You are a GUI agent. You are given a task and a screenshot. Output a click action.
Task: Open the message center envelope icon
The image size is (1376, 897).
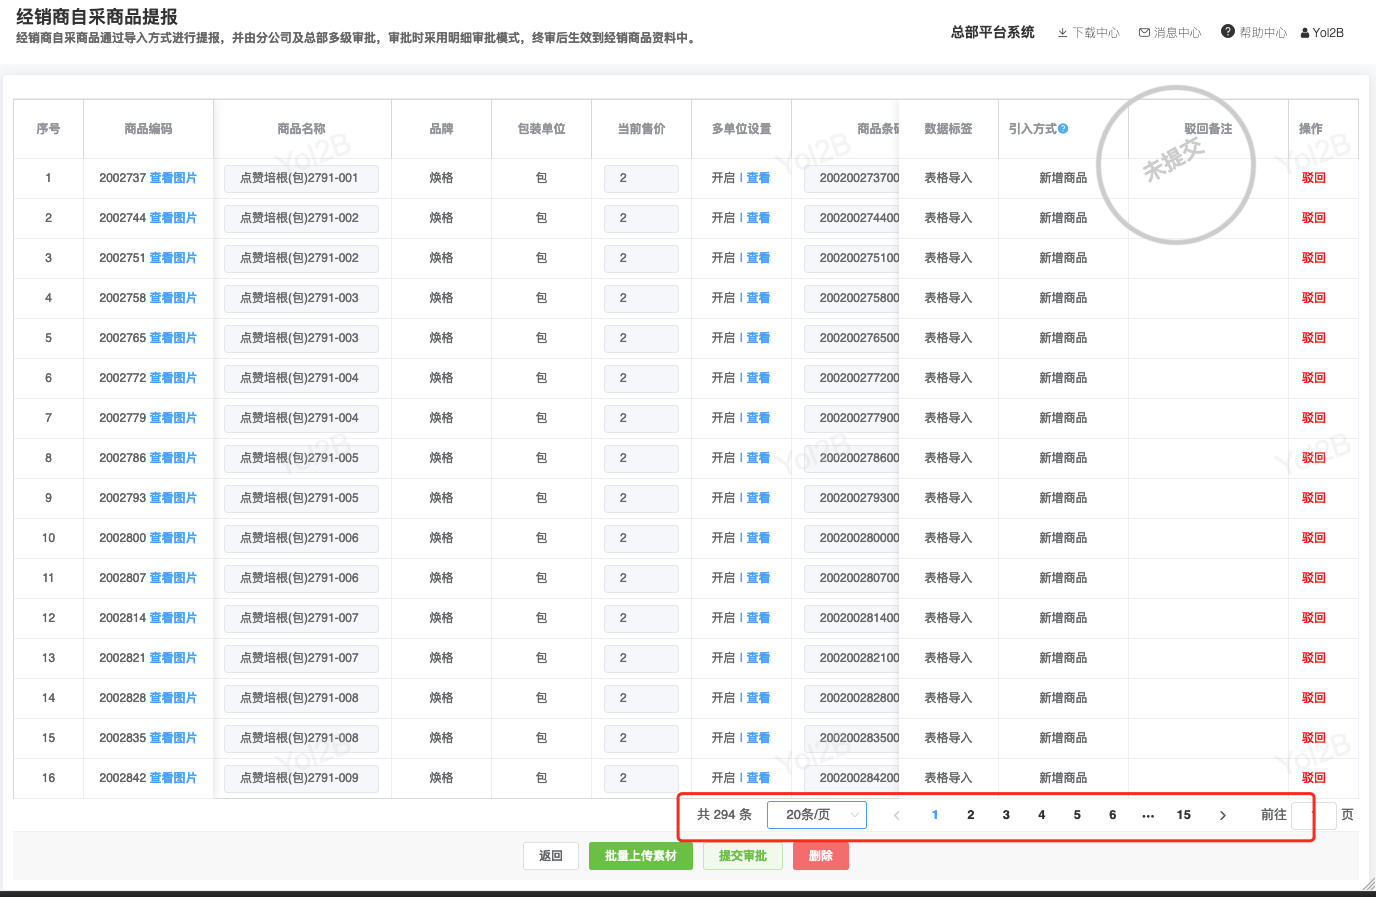pos(1144,33)
